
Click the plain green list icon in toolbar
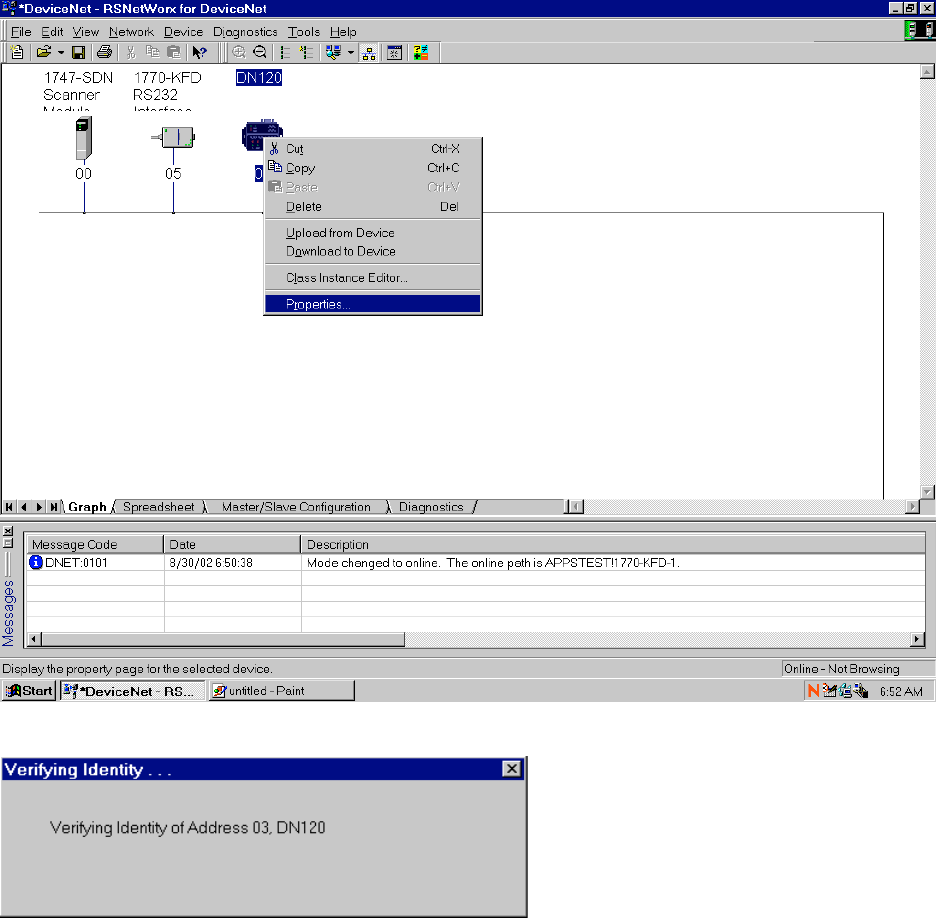click(x=286, y=53)
